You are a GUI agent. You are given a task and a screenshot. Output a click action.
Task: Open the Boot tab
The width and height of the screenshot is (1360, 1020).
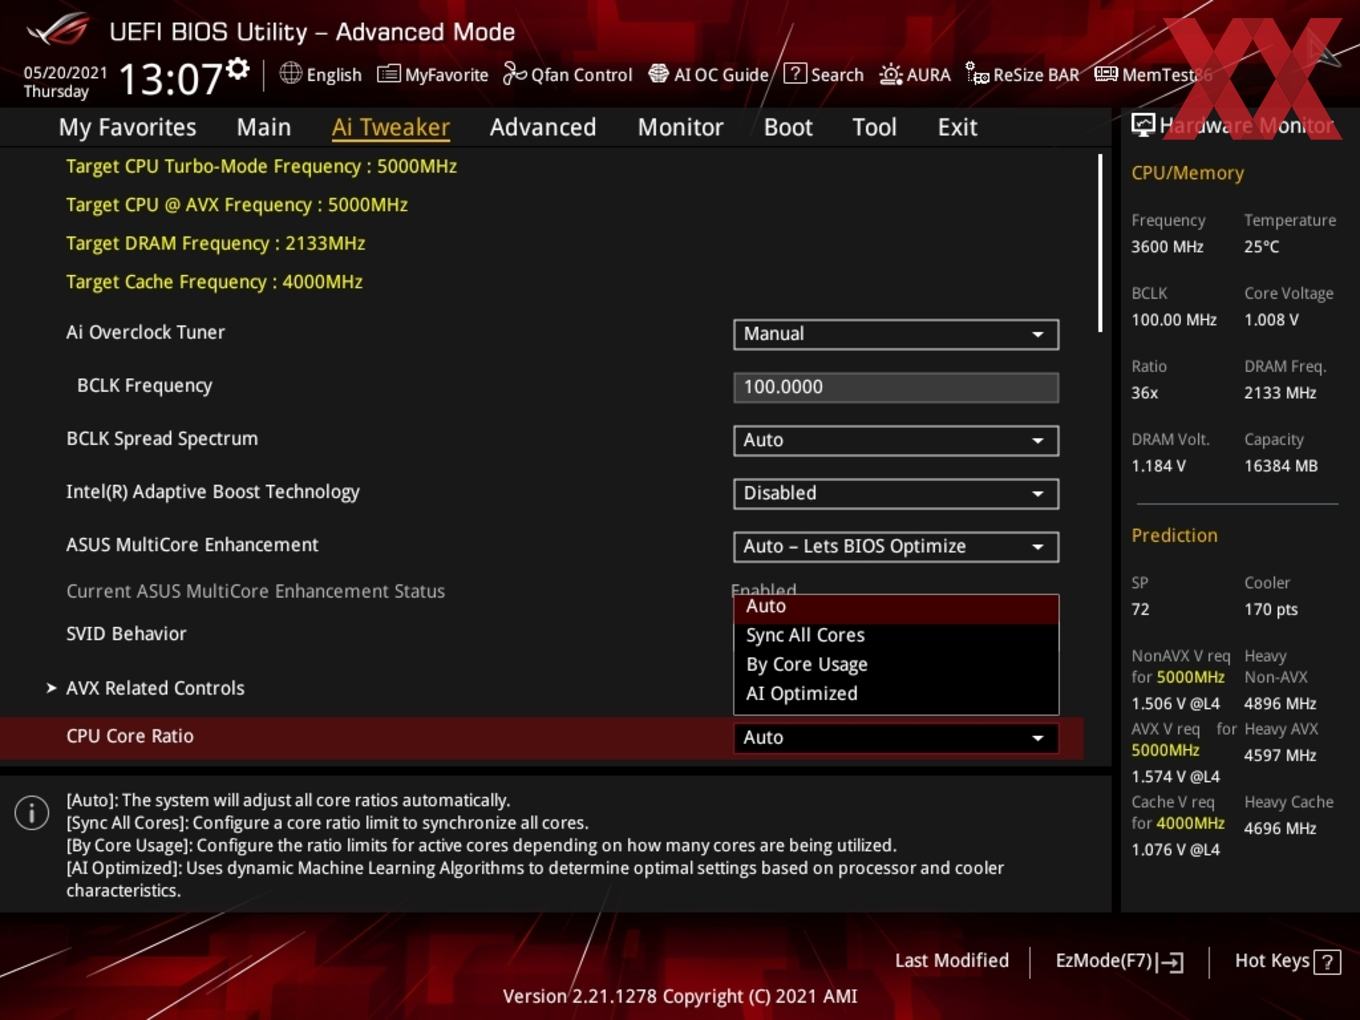(788, 127)
